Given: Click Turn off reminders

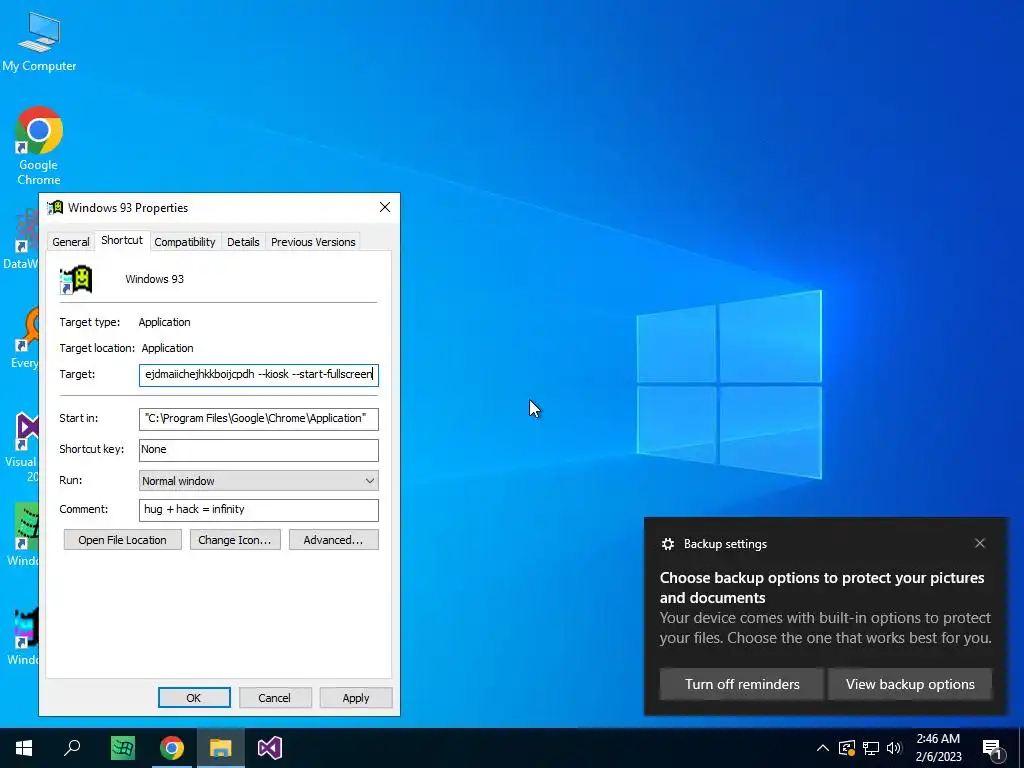Looking at the screenshot, I should [742, 684].
